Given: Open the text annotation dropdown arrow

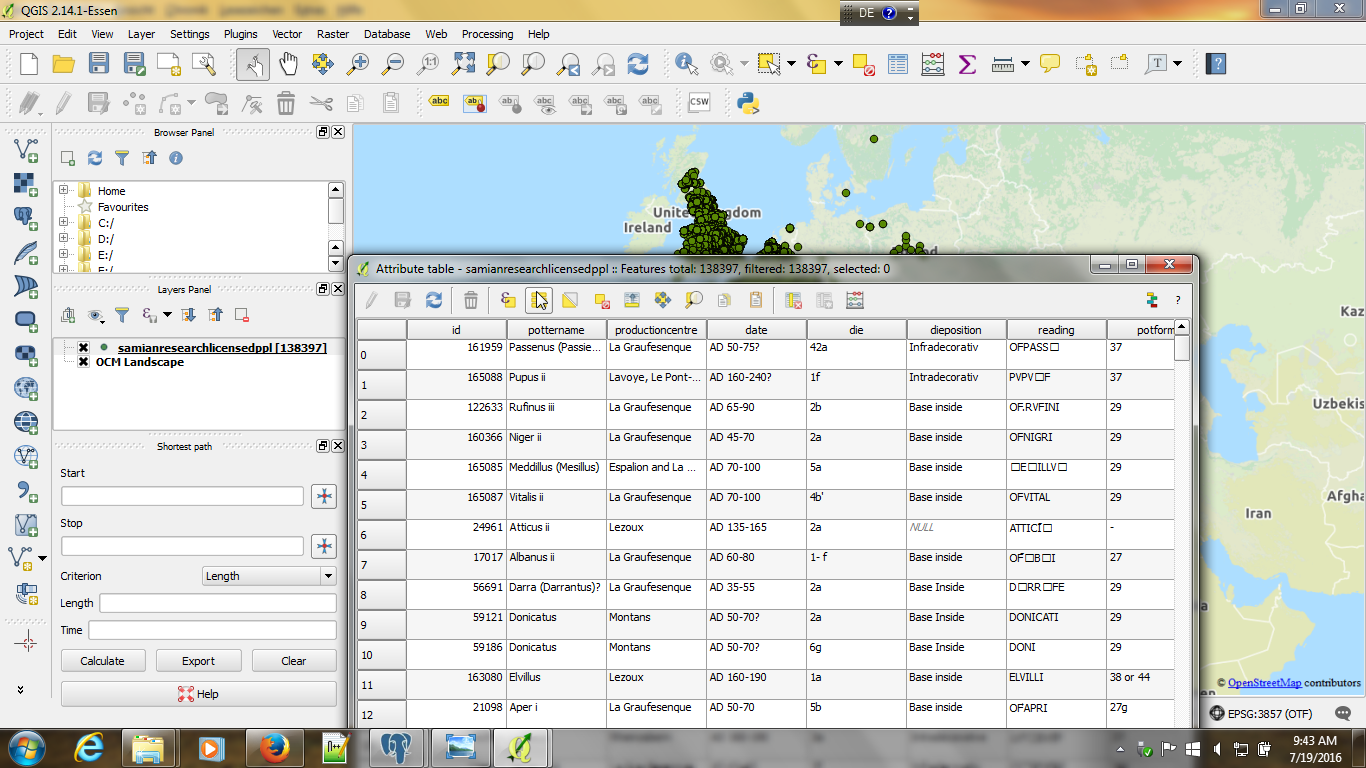Looking at the screenshot, I should tap(1177, 64).
